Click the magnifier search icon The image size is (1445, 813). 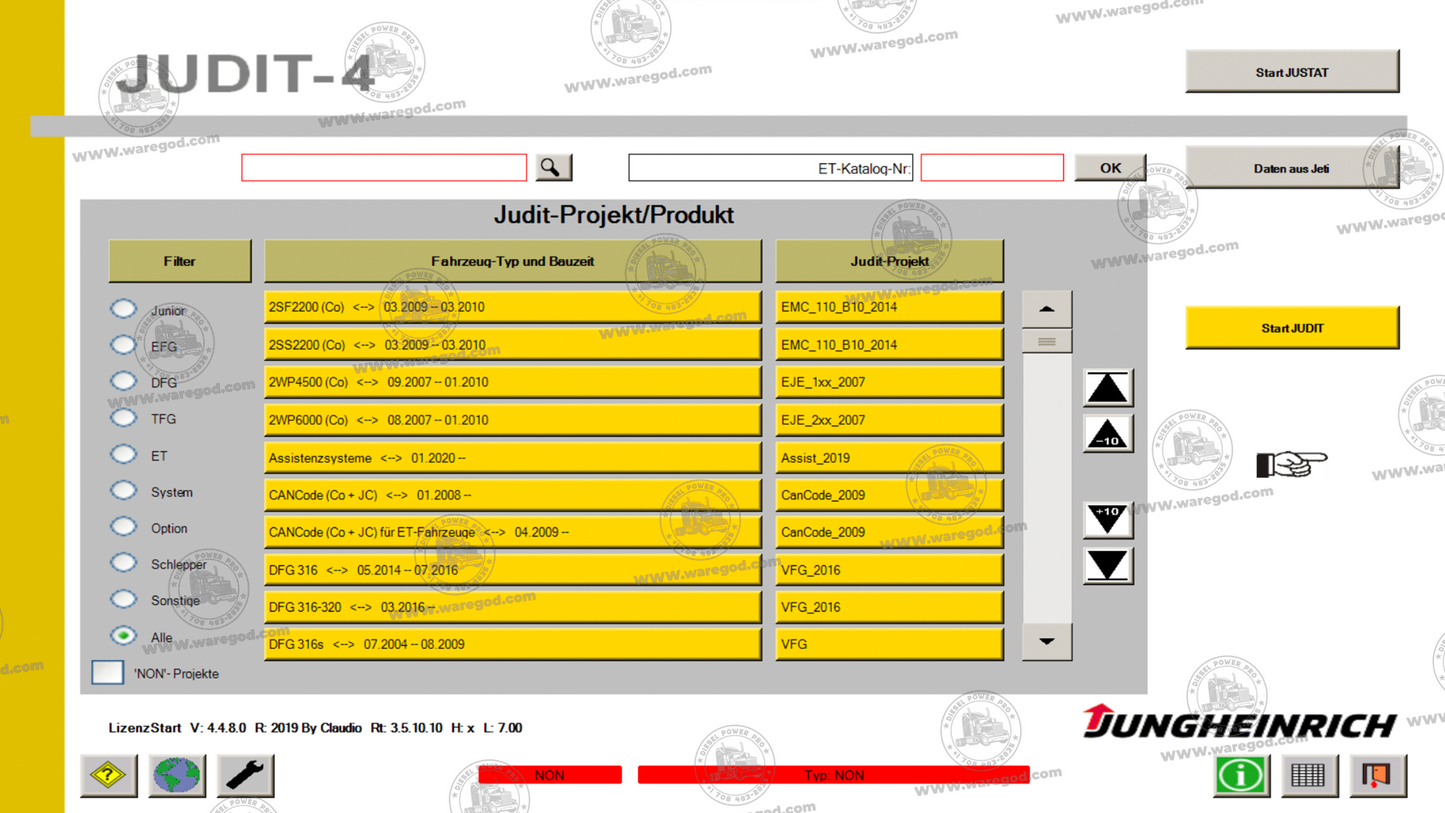pos(553,167)
